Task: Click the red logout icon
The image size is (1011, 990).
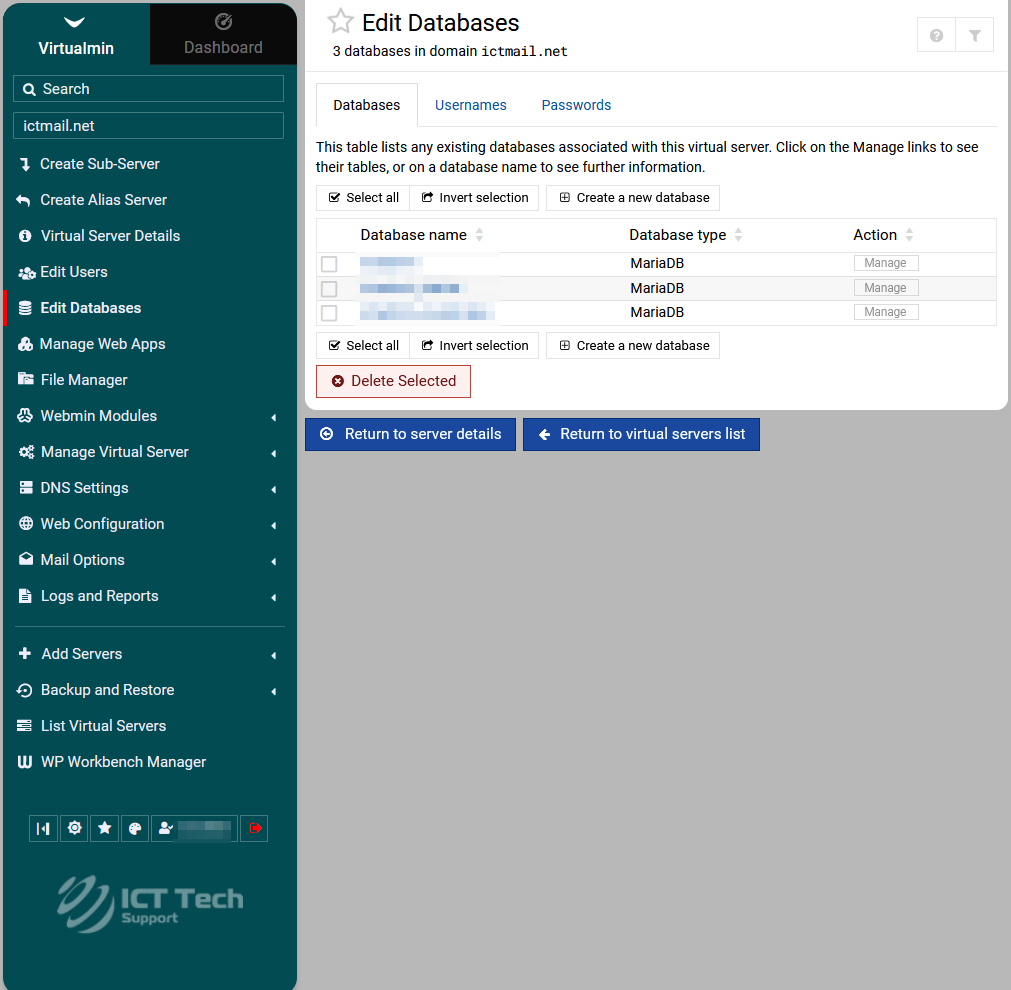Action: (254, 829)
